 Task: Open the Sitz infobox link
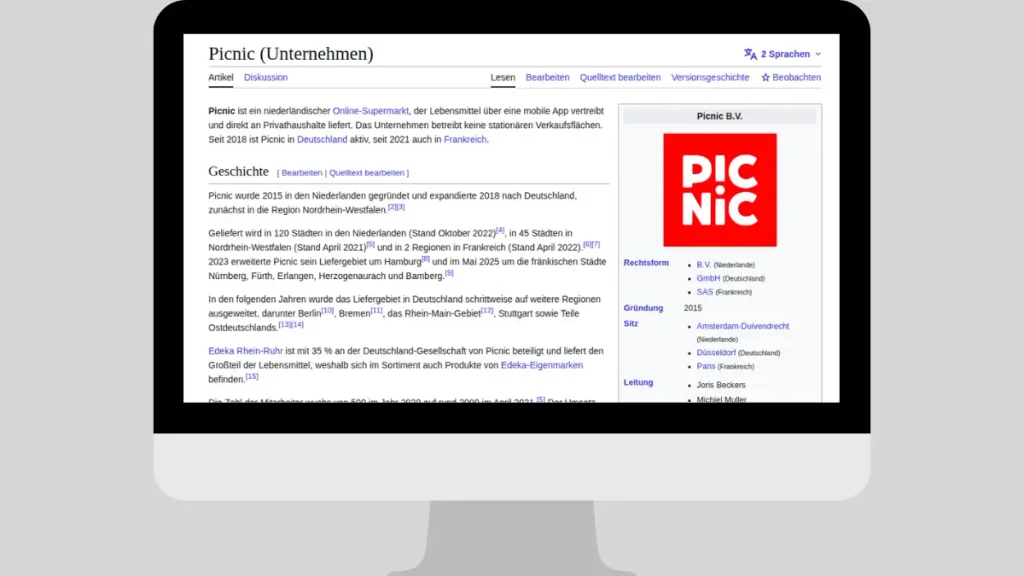click(x=631, y=323)
